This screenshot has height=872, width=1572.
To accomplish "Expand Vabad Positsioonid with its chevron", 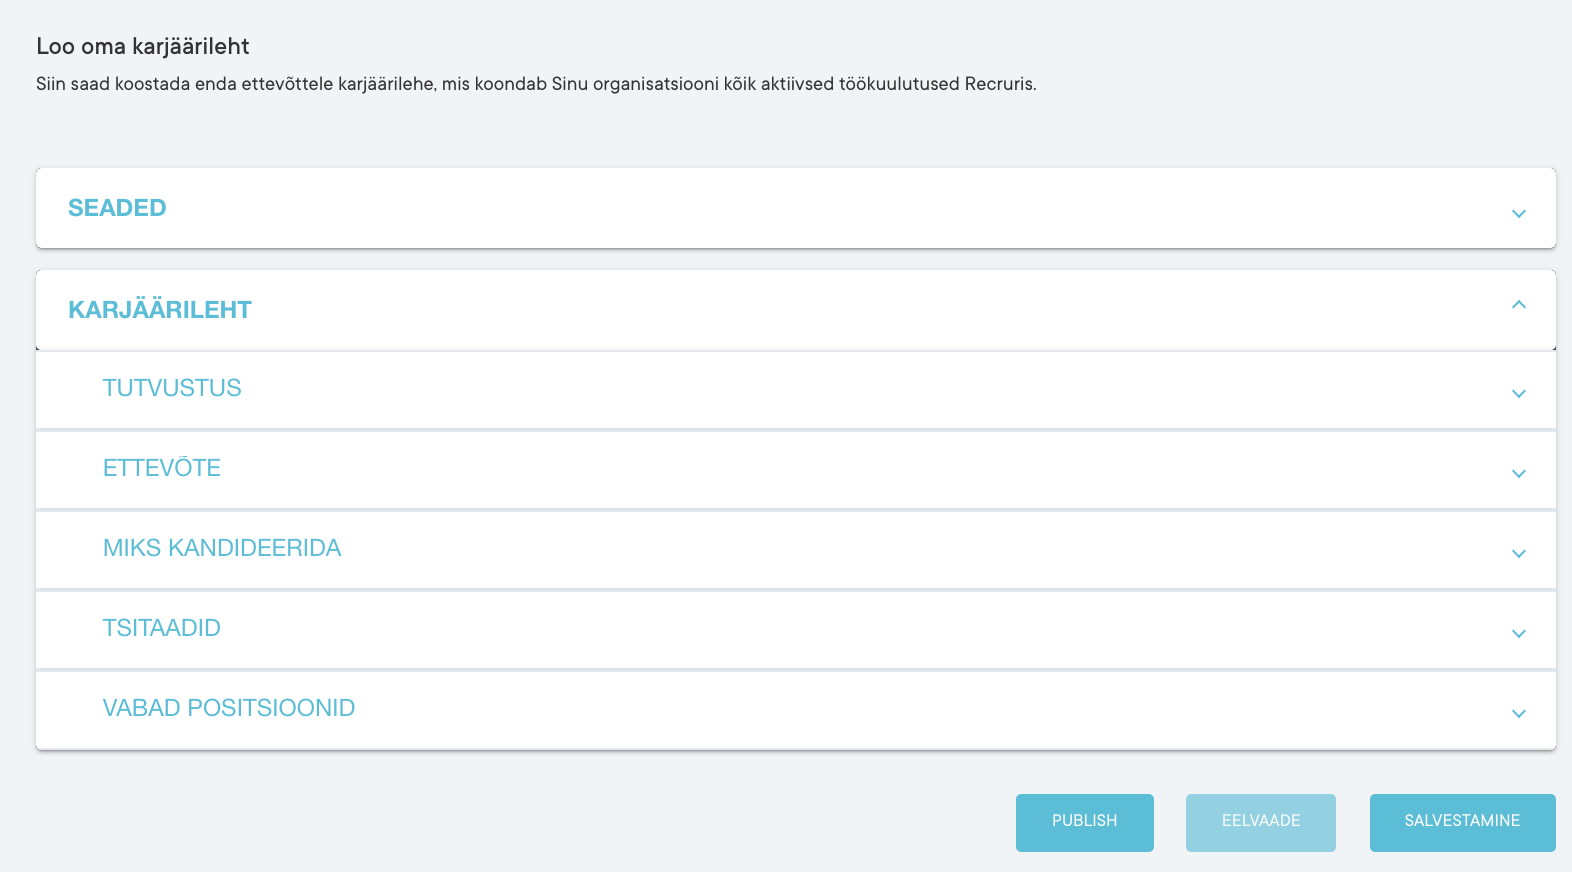I will click(x=1518, y=713).
